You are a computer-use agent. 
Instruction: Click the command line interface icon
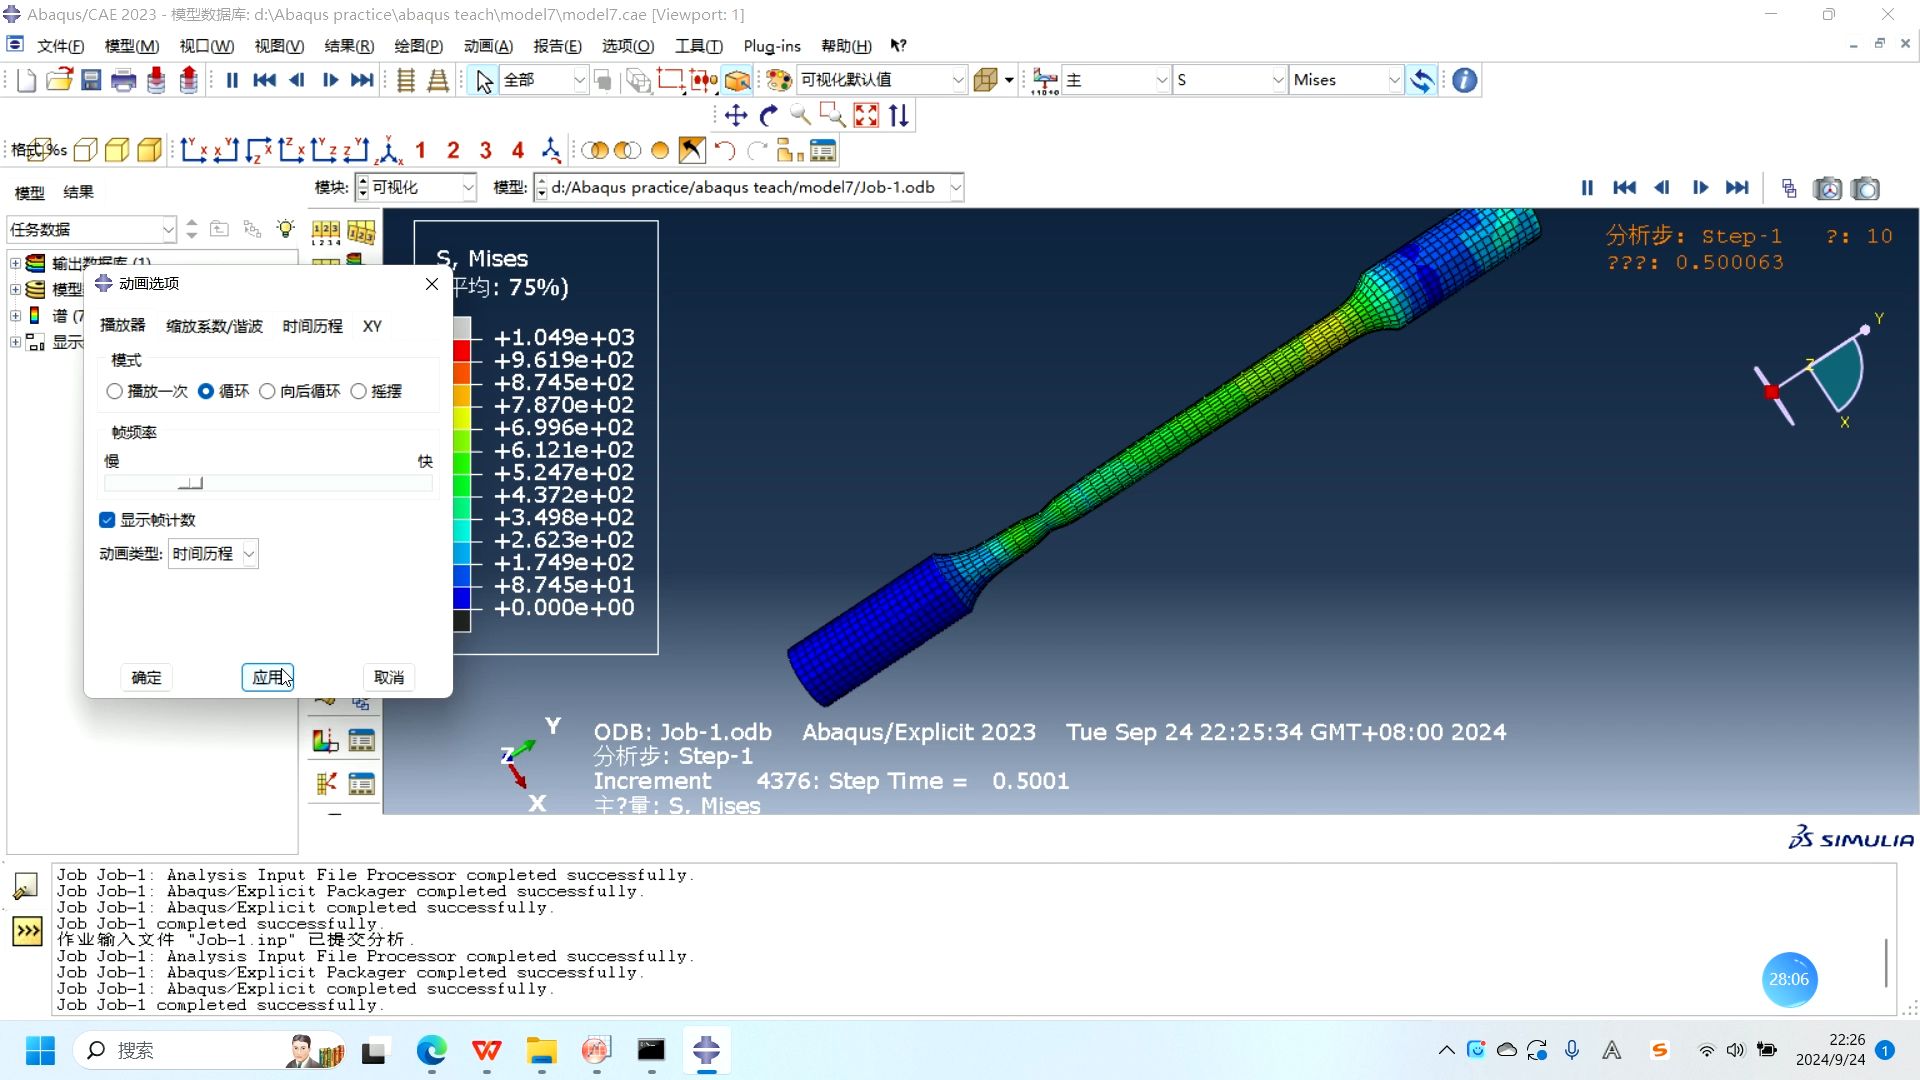27,932
